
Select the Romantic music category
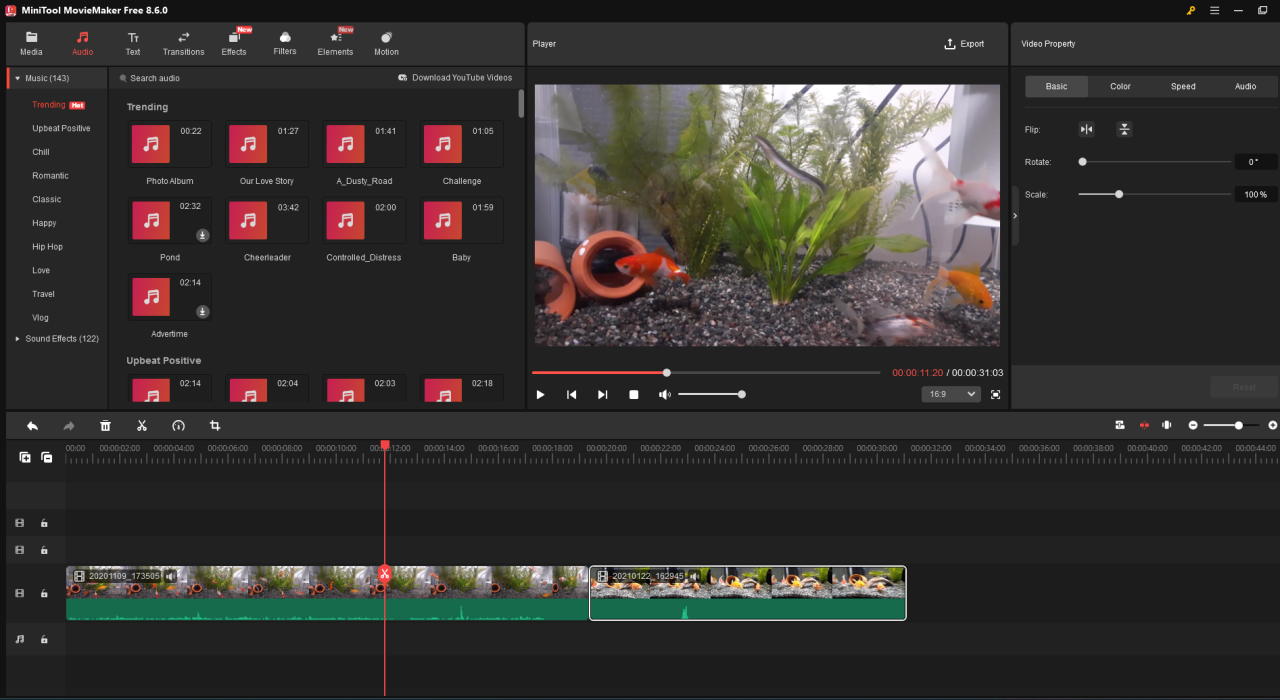pos(50,175)
